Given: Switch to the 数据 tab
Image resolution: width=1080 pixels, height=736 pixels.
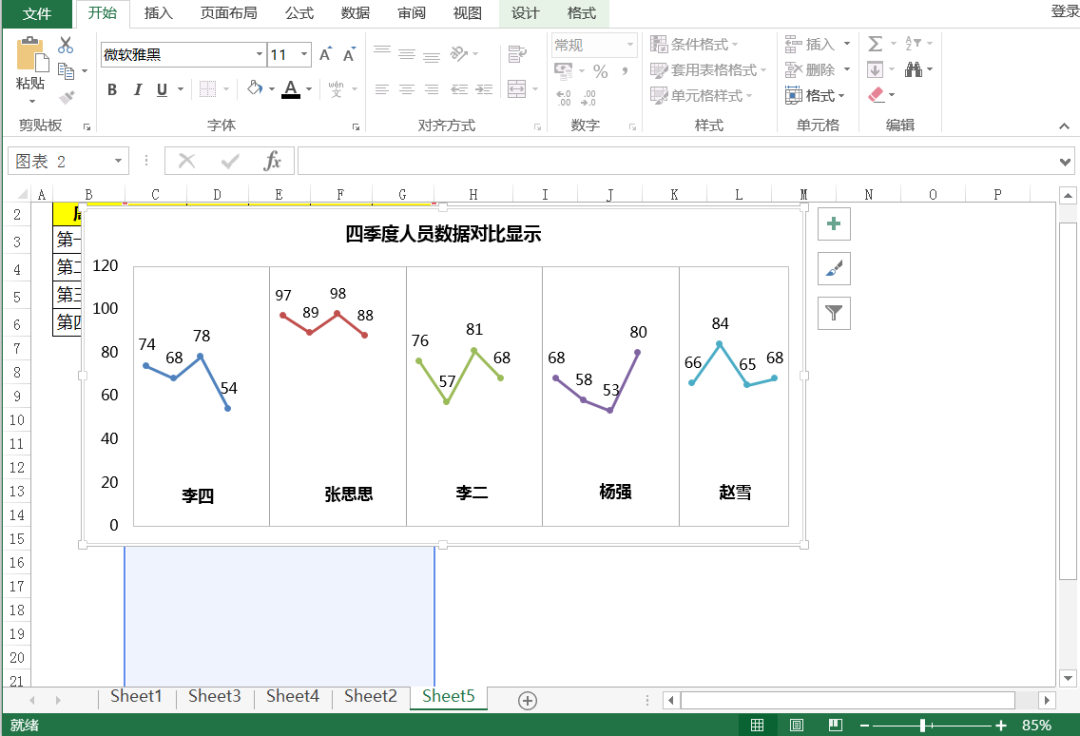Looking at the screenshot, I should (x=355, y=13).
